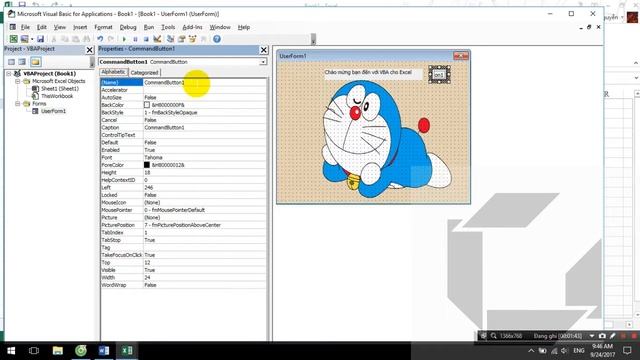The image size is (640, 360).
Task: Open Word from the taskbar
Action: (x=104, y=351)
